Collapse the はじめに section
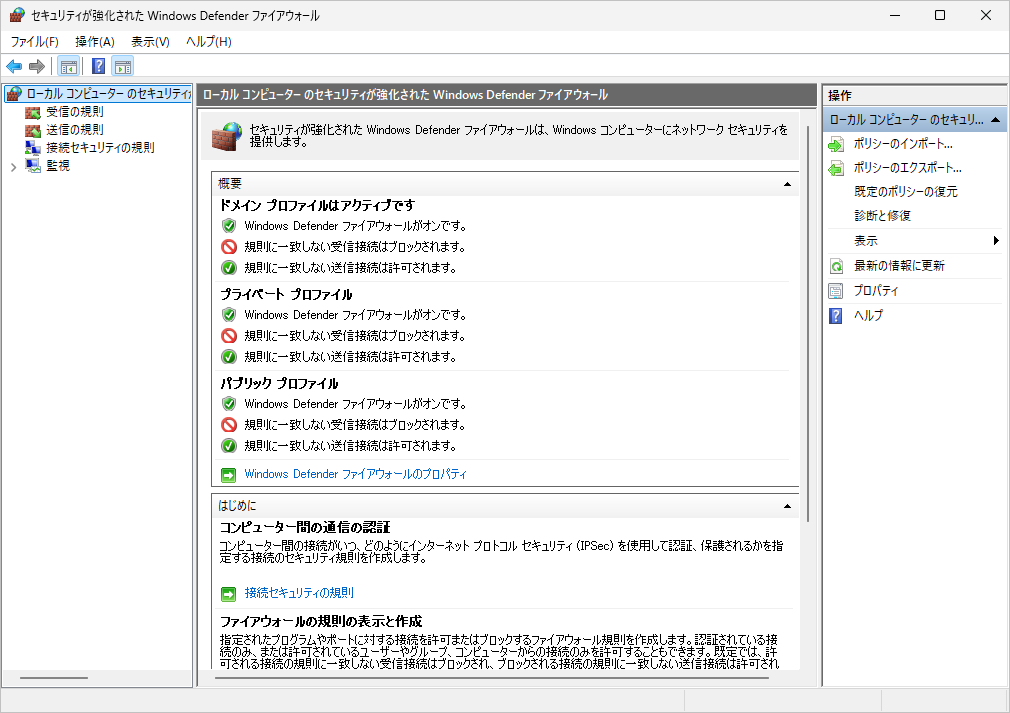This screenshot has width=1010, height=713. pyautogui.click(x=787, y=506)
